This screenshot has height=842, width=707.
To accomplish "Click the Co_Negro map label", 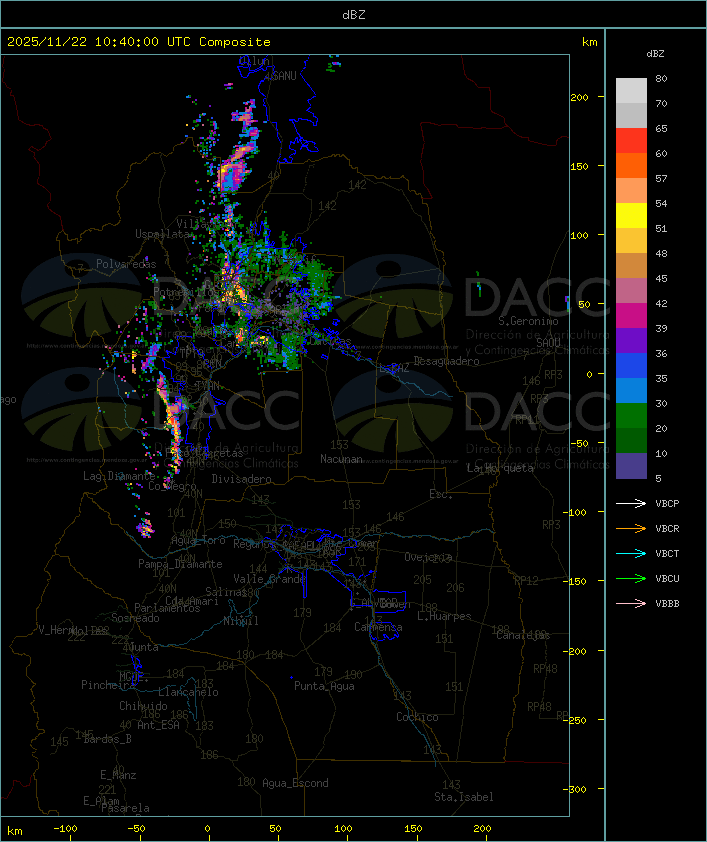I will point(172,485).
